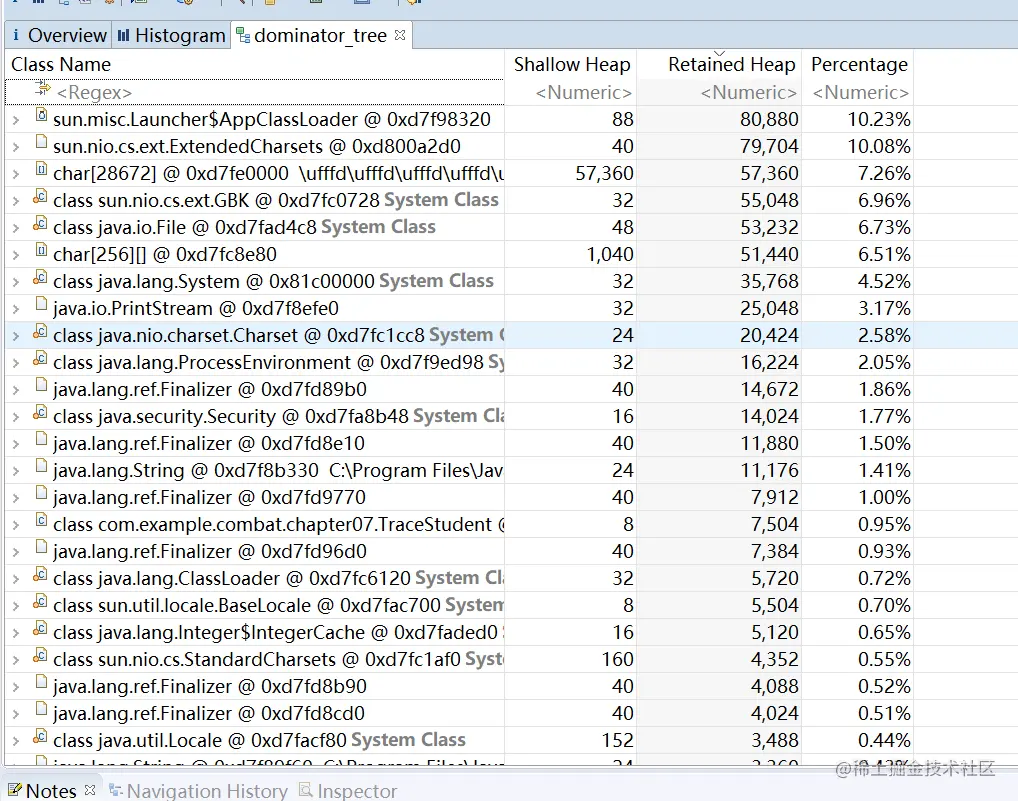Expand sun.misc.Launcher$AppClassLoader row

(x=16, y=119)
